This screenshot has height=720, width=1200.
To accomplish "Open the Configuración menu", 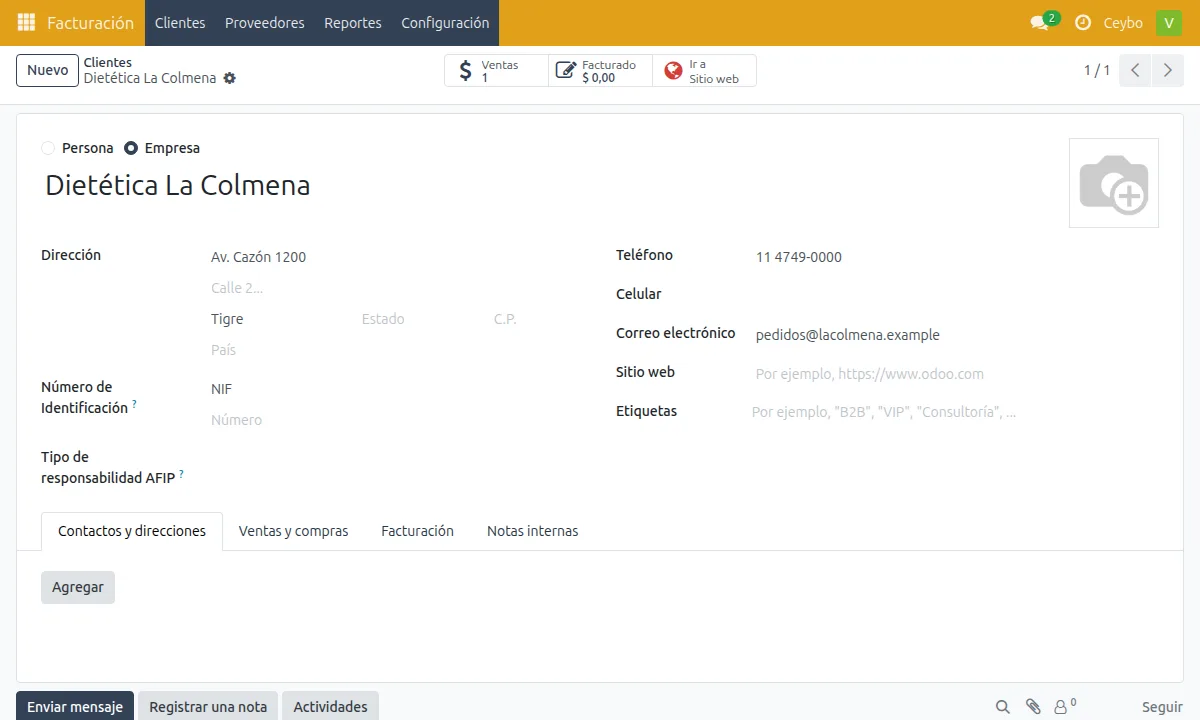I will [x=445, y=23].
